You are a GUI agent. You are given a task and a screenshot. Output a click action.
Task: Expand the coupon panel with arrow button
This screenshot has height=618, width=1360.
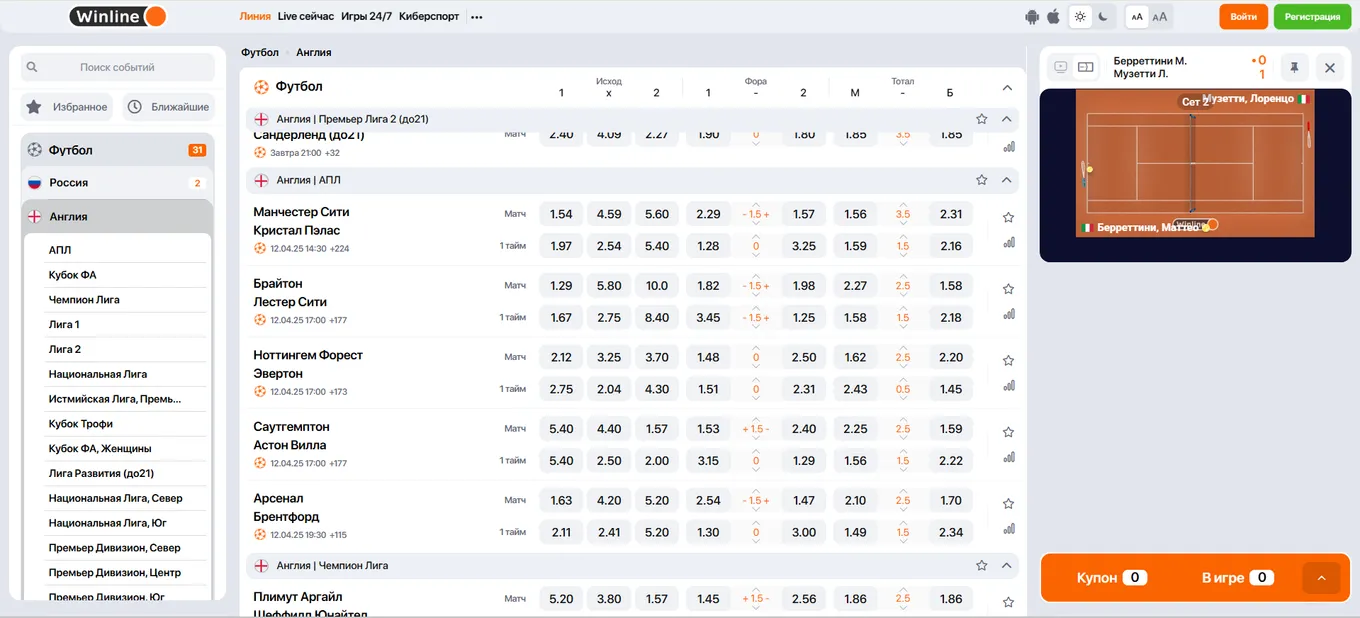1321,578
